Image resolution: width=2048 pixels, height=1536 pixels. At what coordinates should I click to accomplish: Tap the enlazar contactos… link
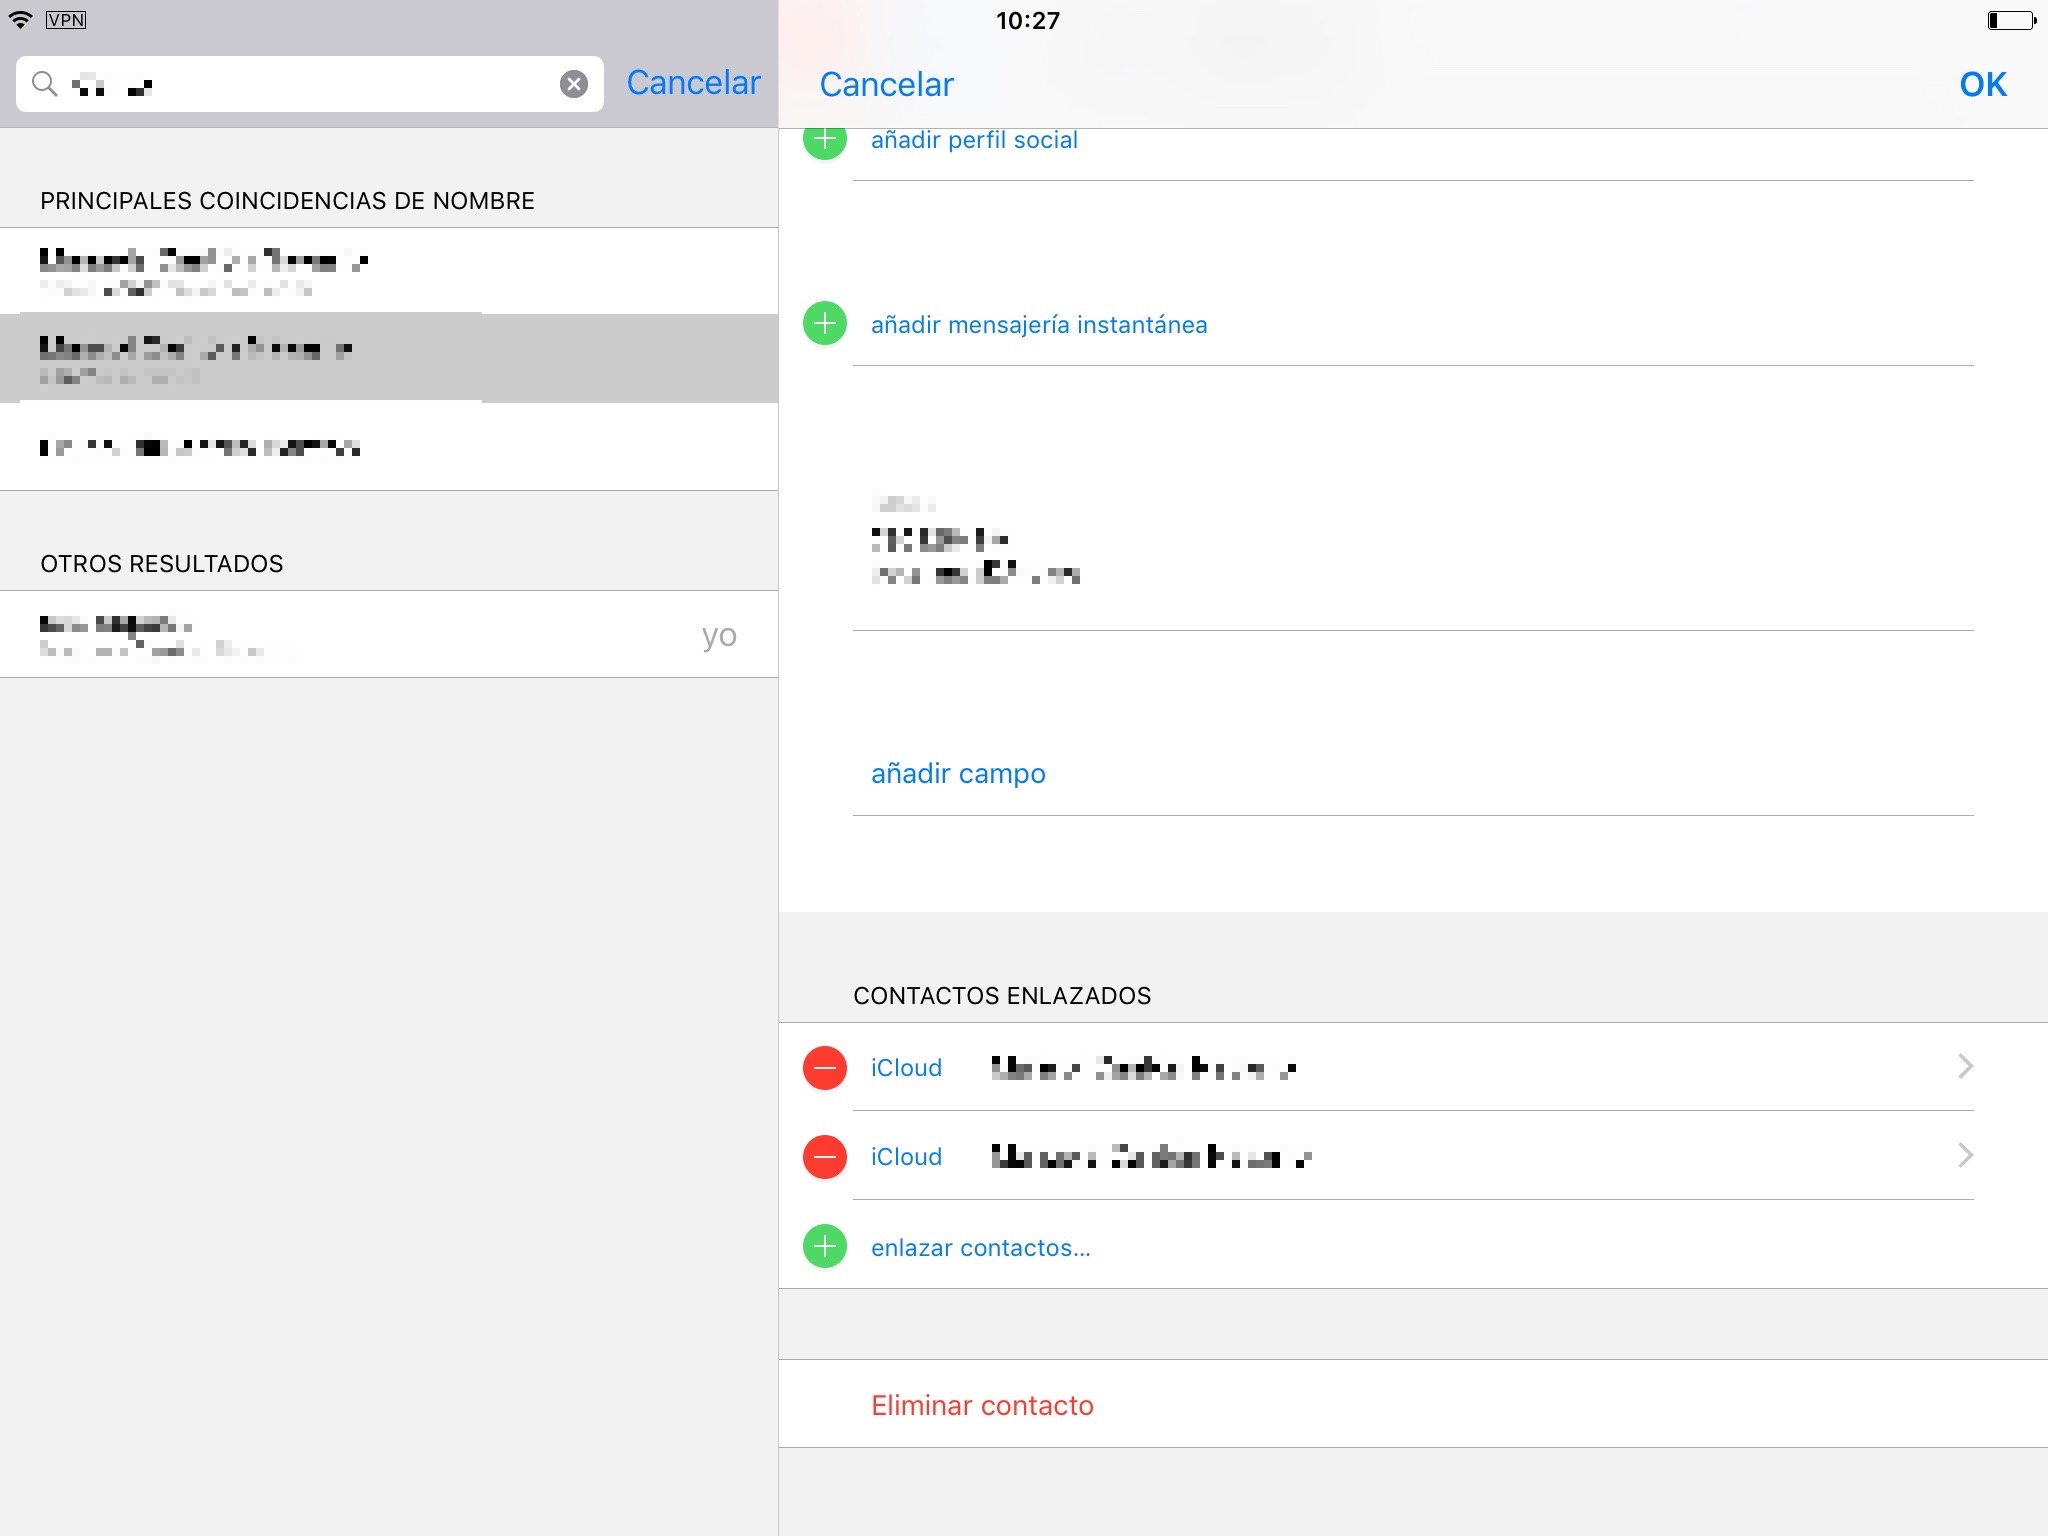pos(980,1248)
